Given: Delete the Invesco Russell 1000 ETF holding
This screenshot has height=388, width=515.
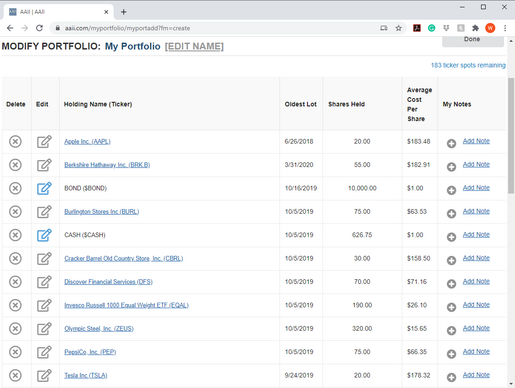Looking at the screenshot, I should click(15, 305).
